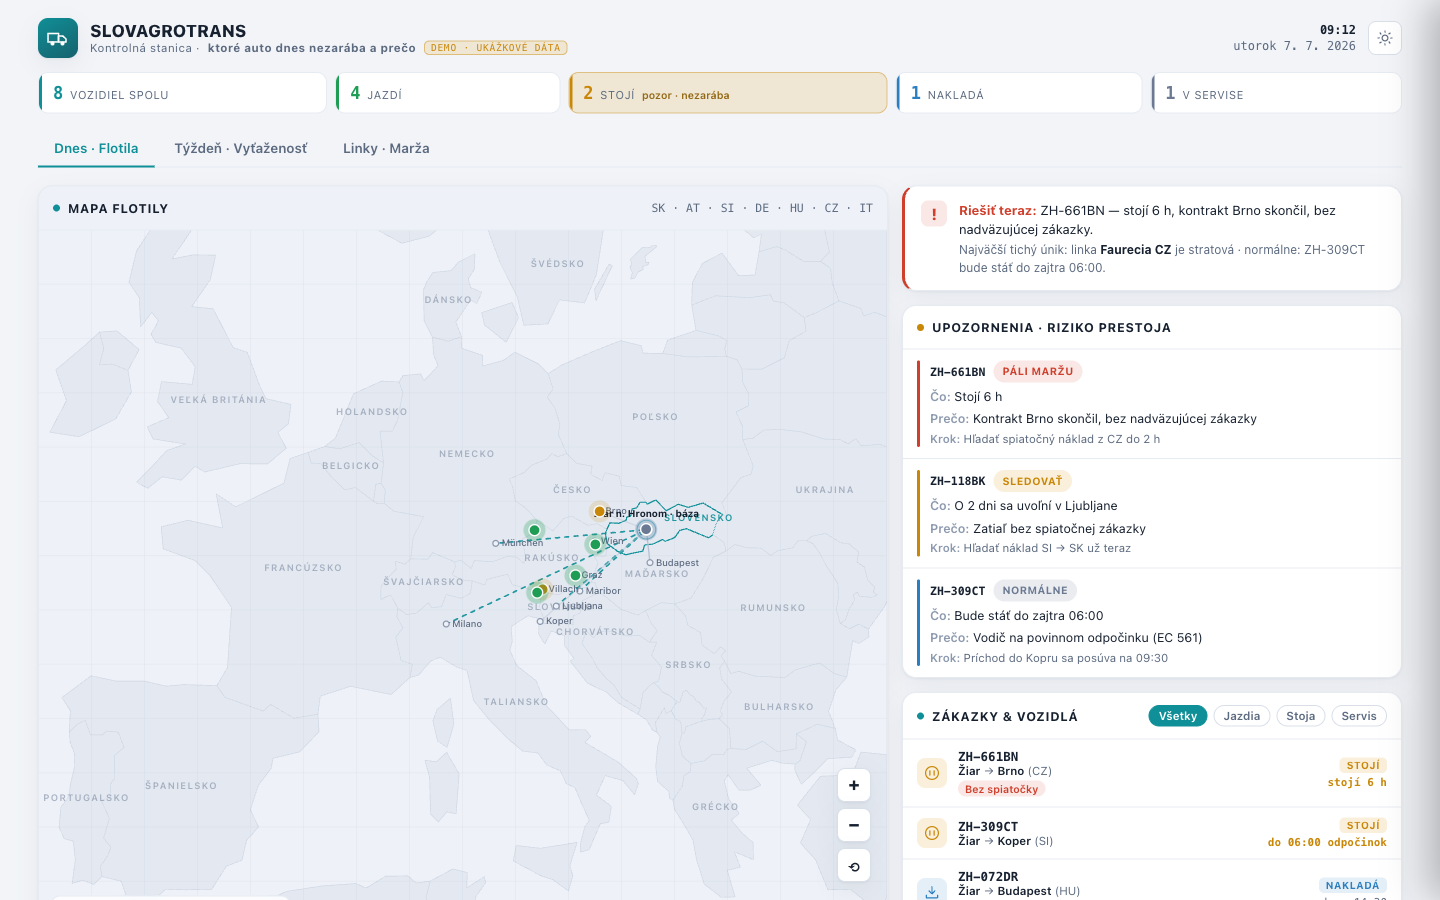Select the Všetky filter chip
This screenshot has height=900, width=1440.
point(1178,716)
